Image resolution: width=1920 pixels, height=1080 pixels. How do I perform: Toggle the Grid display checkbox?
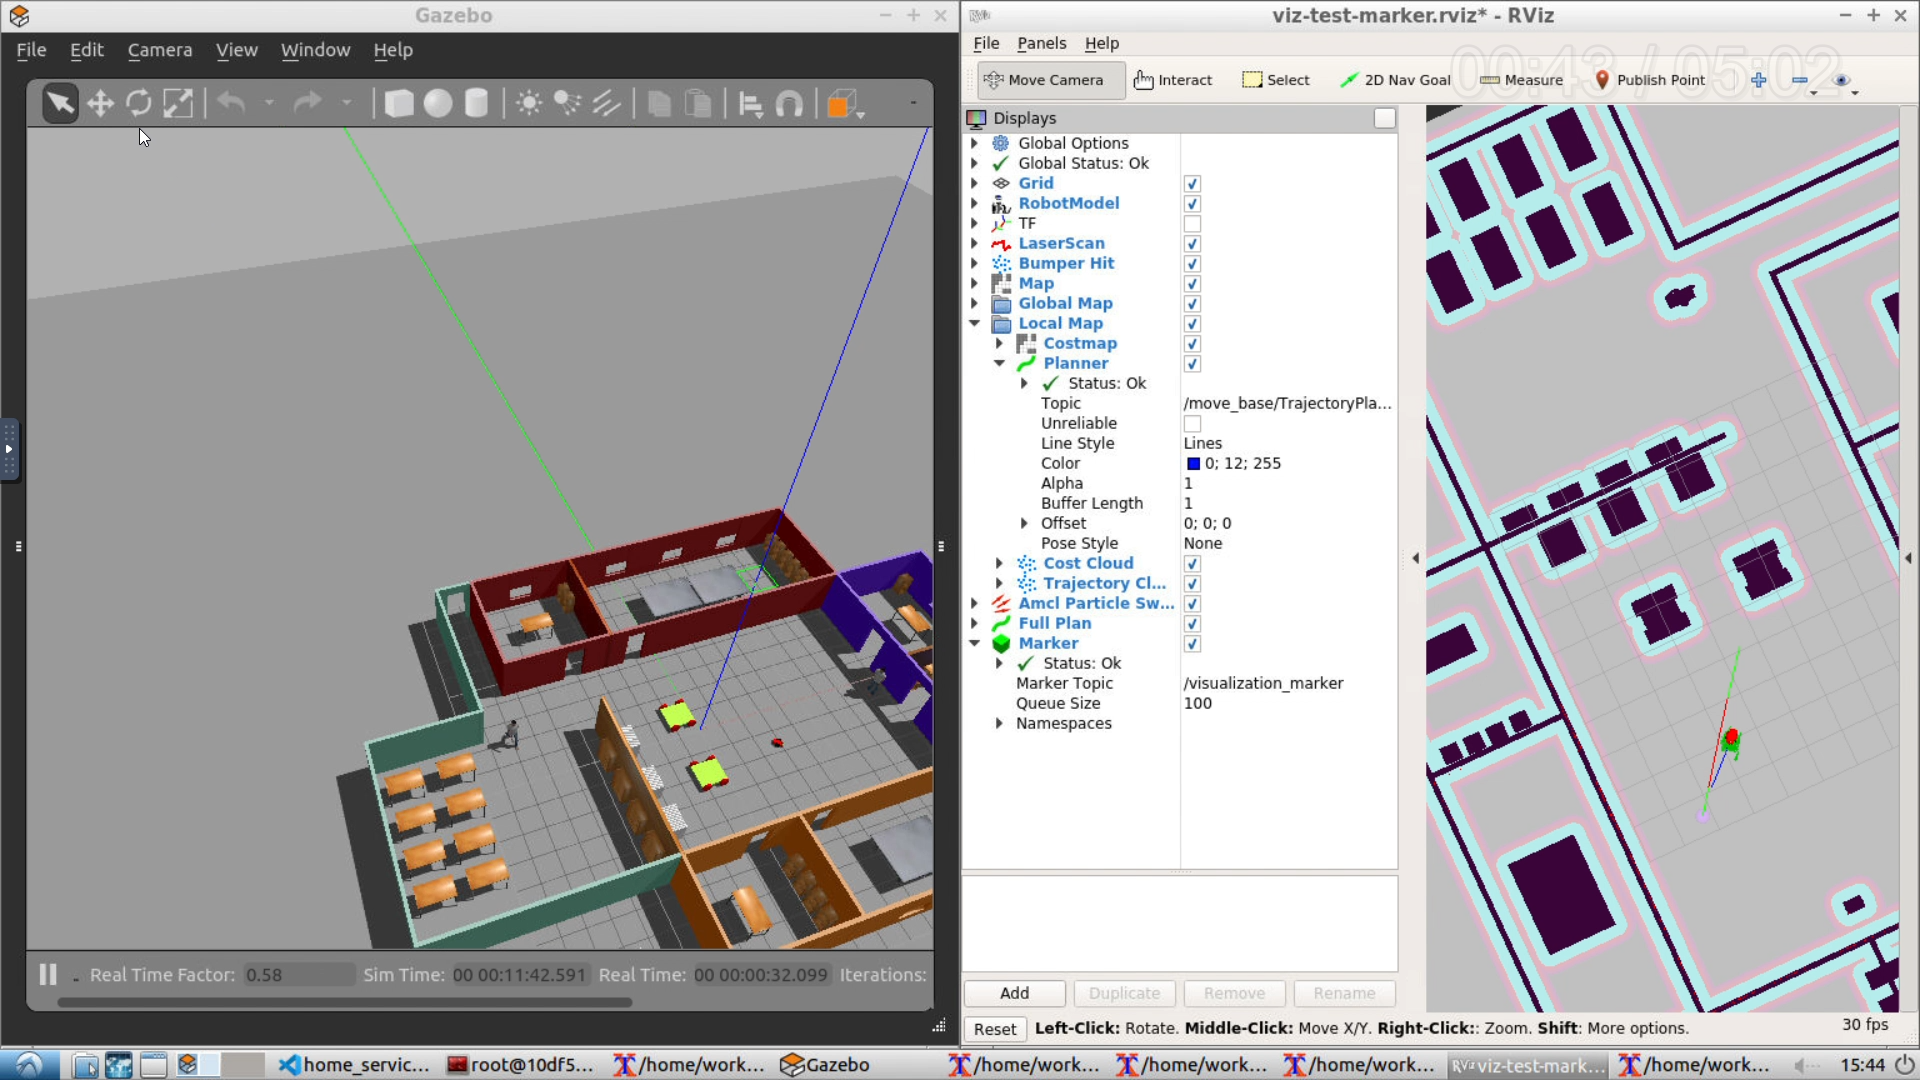pos(1192,183)
